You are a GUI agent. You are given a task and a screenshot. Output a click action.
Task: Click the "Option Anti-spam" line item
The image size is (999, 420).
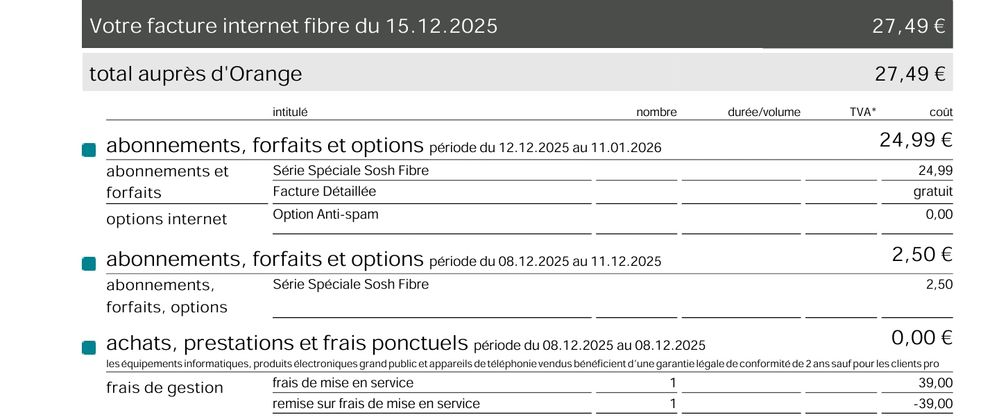click(x=325, y=214)
